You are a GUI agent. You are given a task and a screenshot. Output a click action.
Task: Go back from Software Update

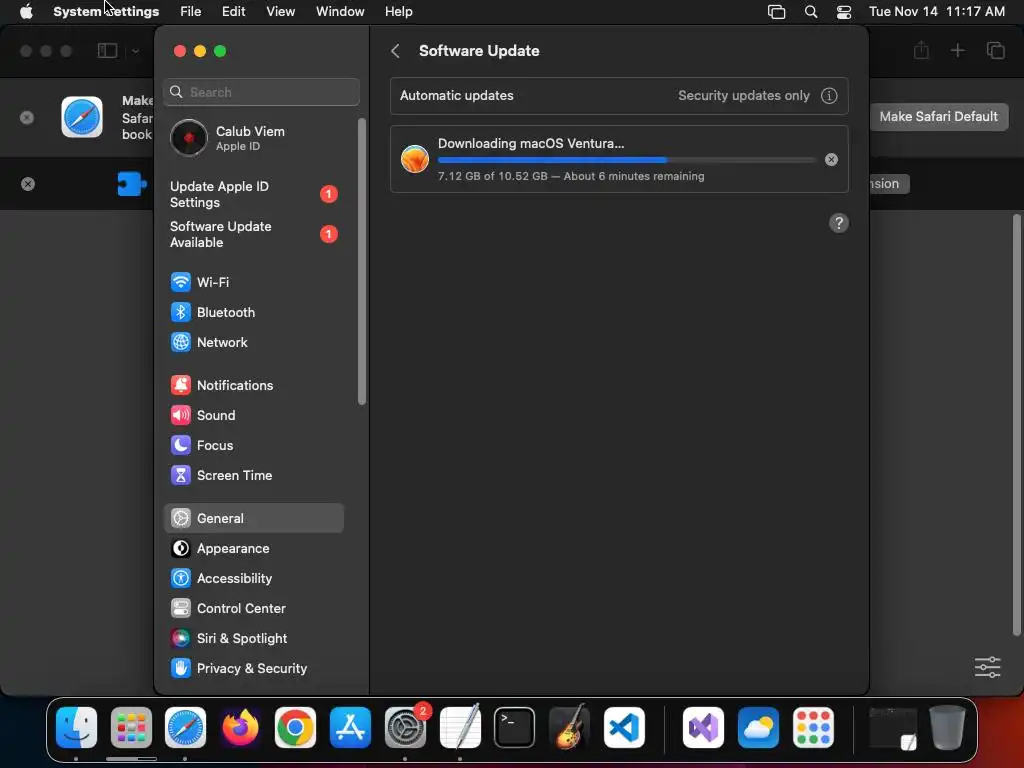pos(395,51)
